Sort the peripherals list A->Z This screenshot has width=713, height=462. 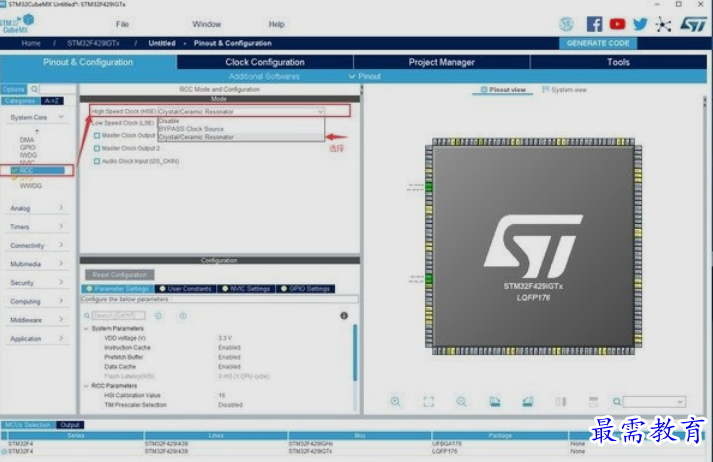click(x=52, y=101)
